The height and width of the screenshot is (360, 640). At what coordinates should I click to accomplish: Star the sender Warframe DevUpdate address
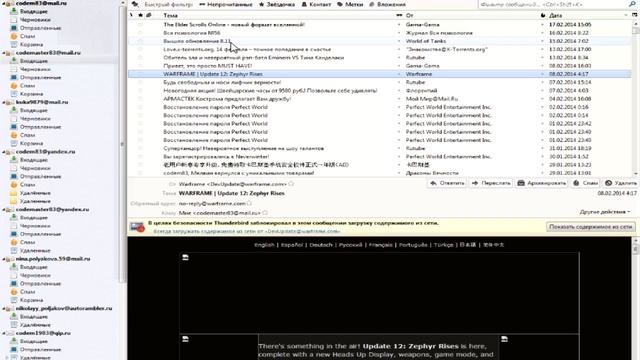[x=291, y=184]
